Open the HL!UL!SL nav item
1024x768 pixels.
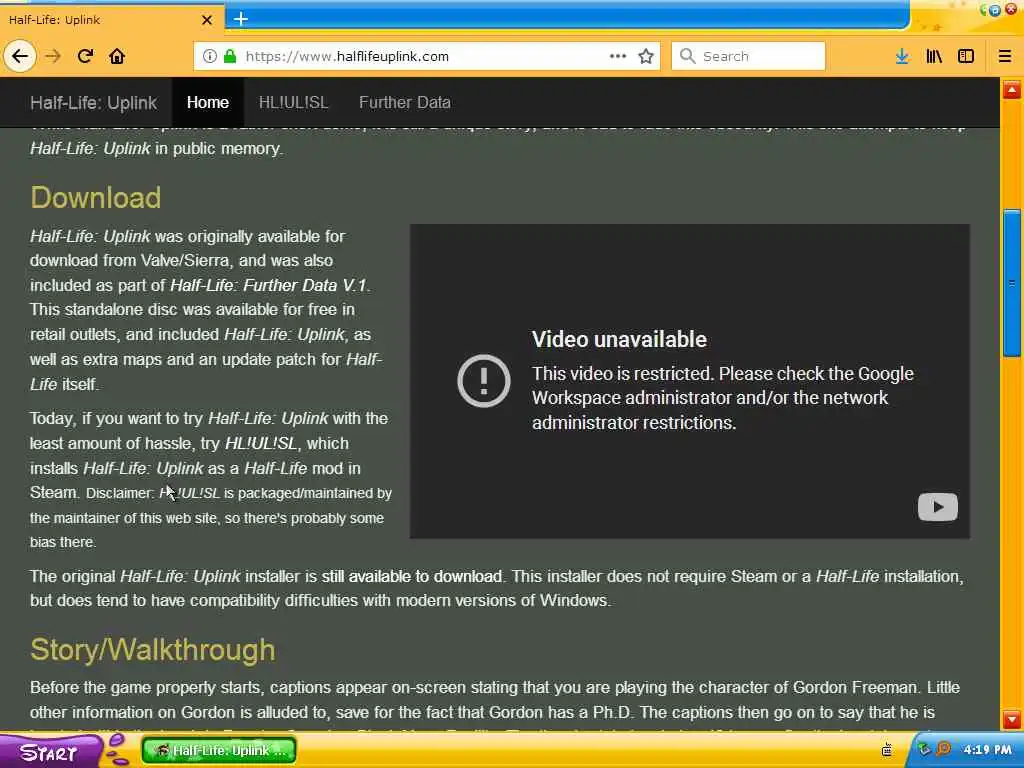pyautogui.click(x=293, y=103)
